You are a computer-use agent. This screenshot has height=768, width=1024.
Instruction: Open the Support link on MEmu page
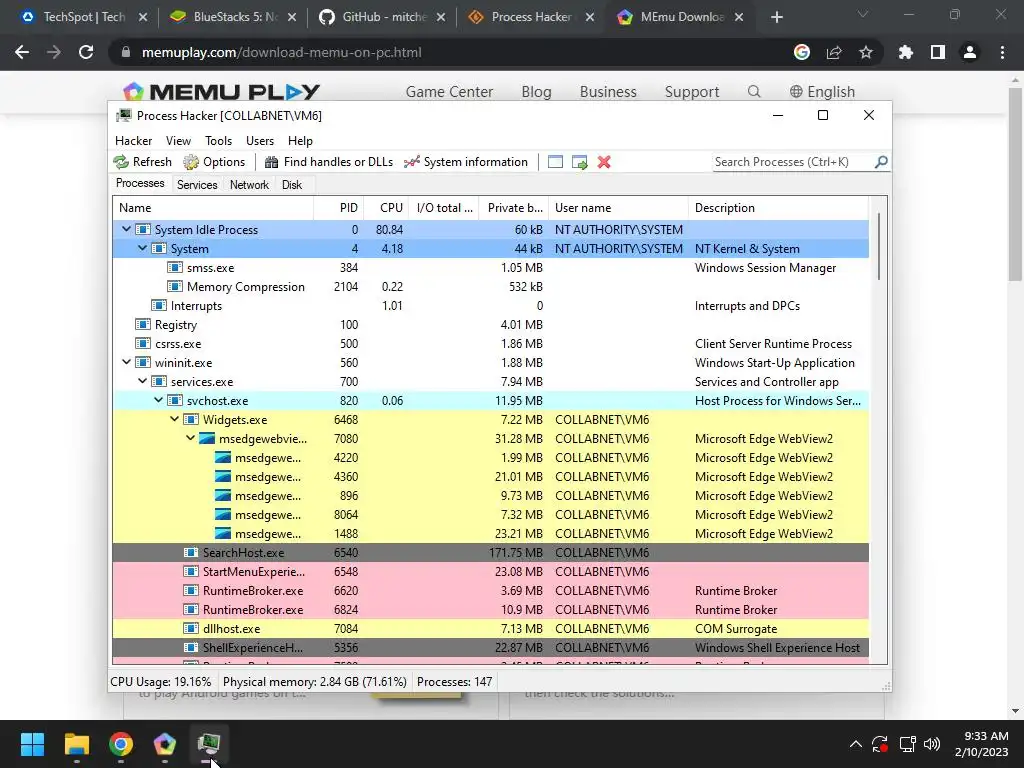(692, 91)
